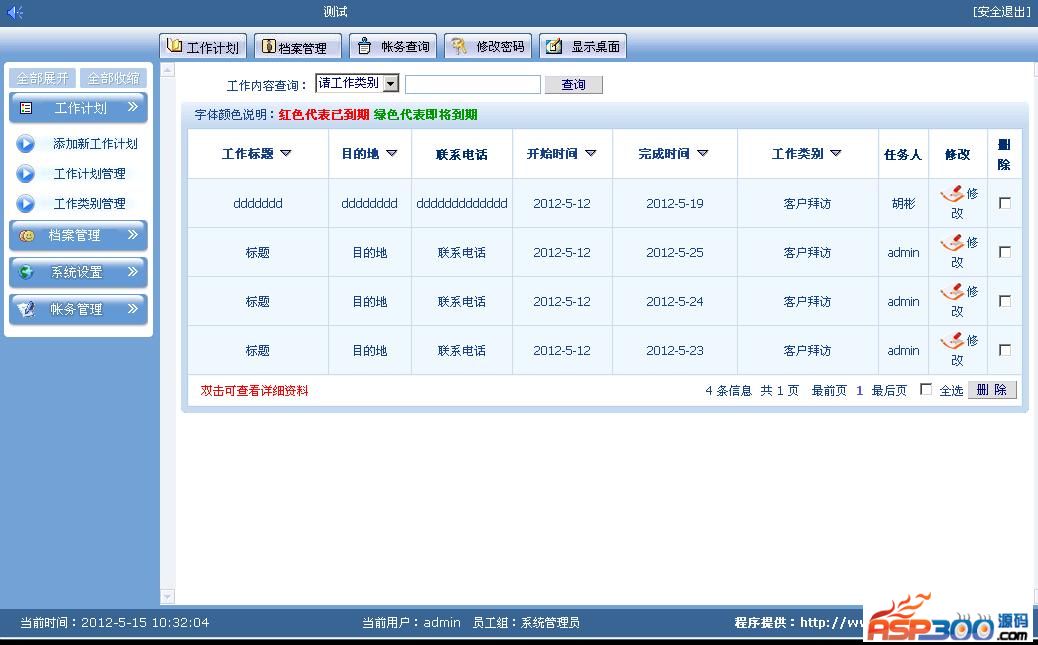Open the 工作计划 top tab
Viewport: 1038px width, 645px height.
[x=203, y=46]
